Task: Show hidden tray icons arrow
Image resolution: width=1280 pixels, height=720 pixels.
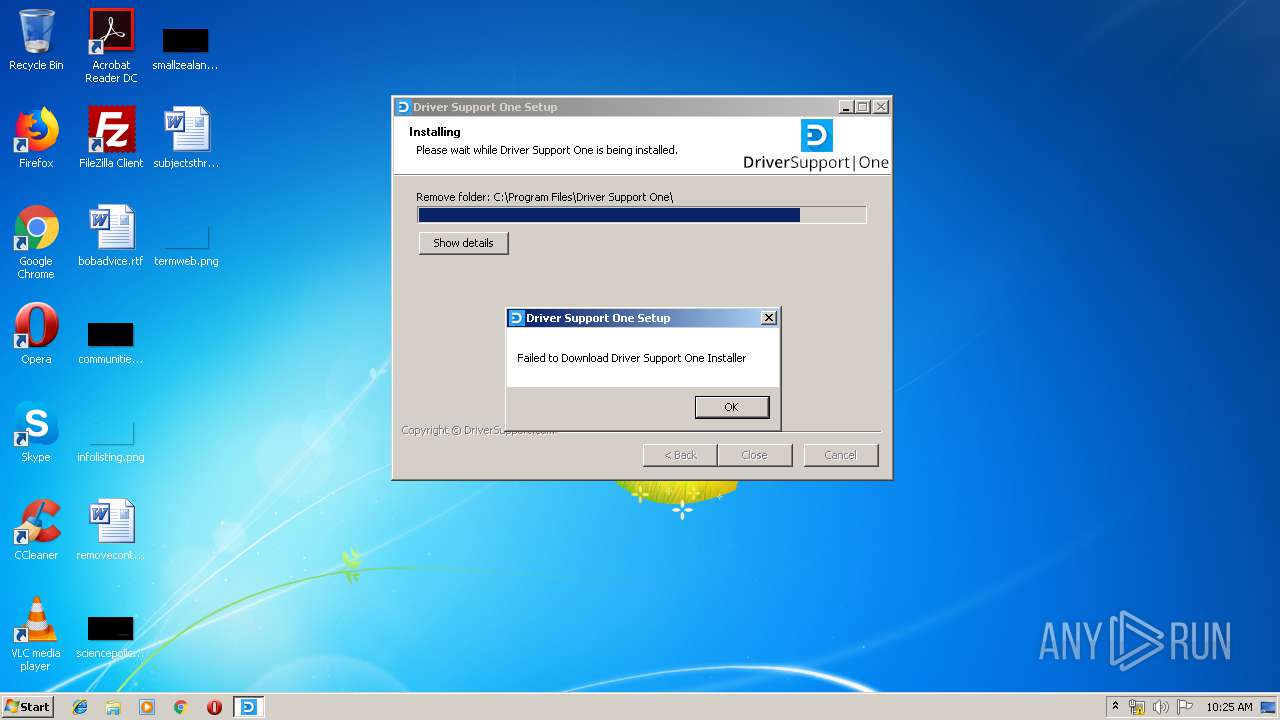Action: point(1115,707)
